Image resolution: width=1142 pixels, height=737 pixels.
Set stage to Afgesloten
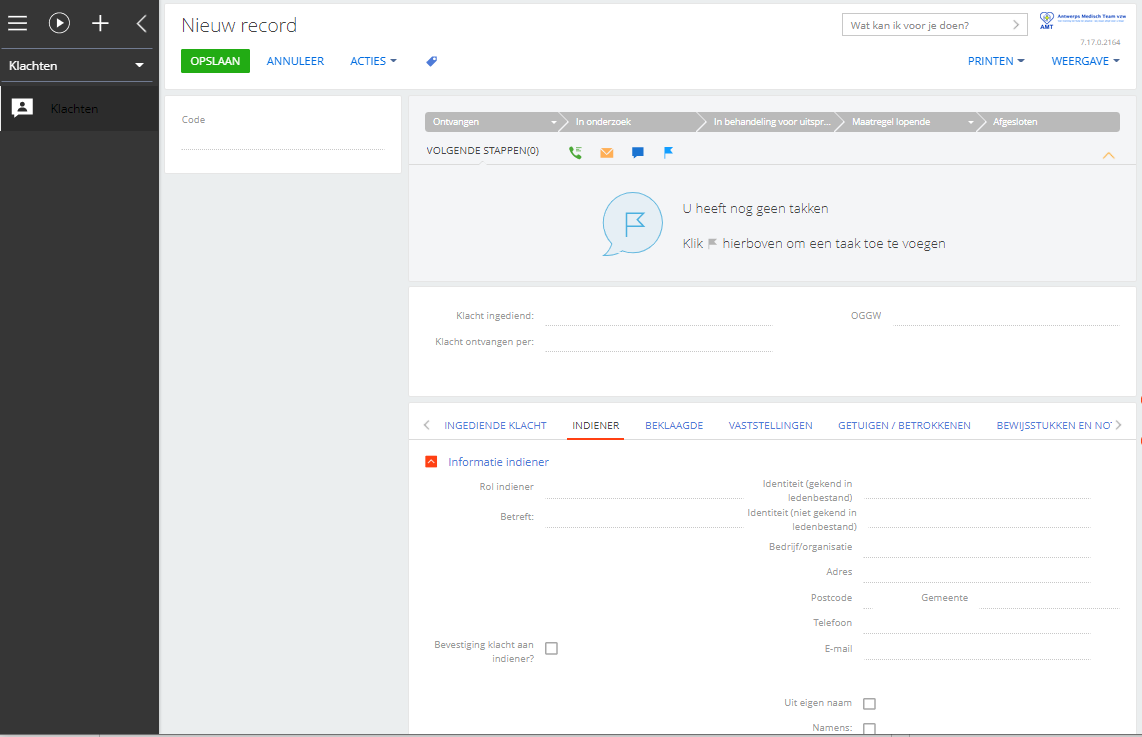[1049, 122]
